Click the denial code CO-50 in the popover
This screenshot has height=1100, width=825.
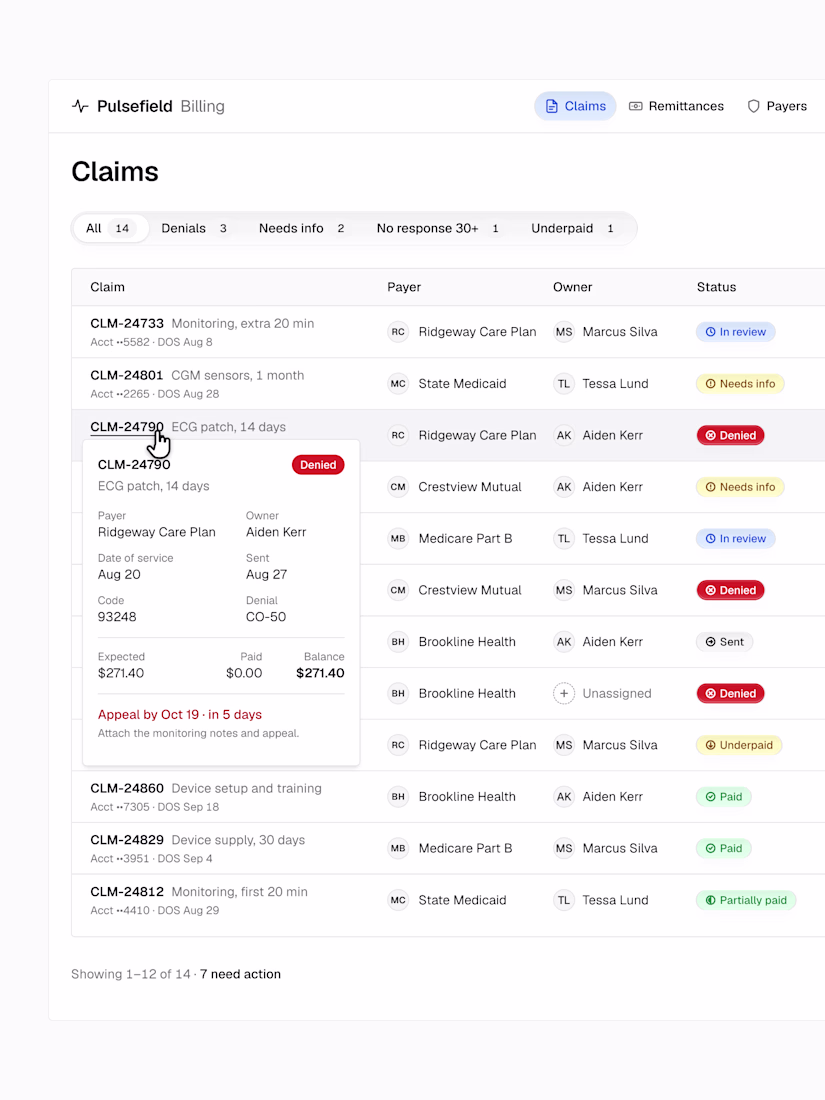(x=266, y=617)
